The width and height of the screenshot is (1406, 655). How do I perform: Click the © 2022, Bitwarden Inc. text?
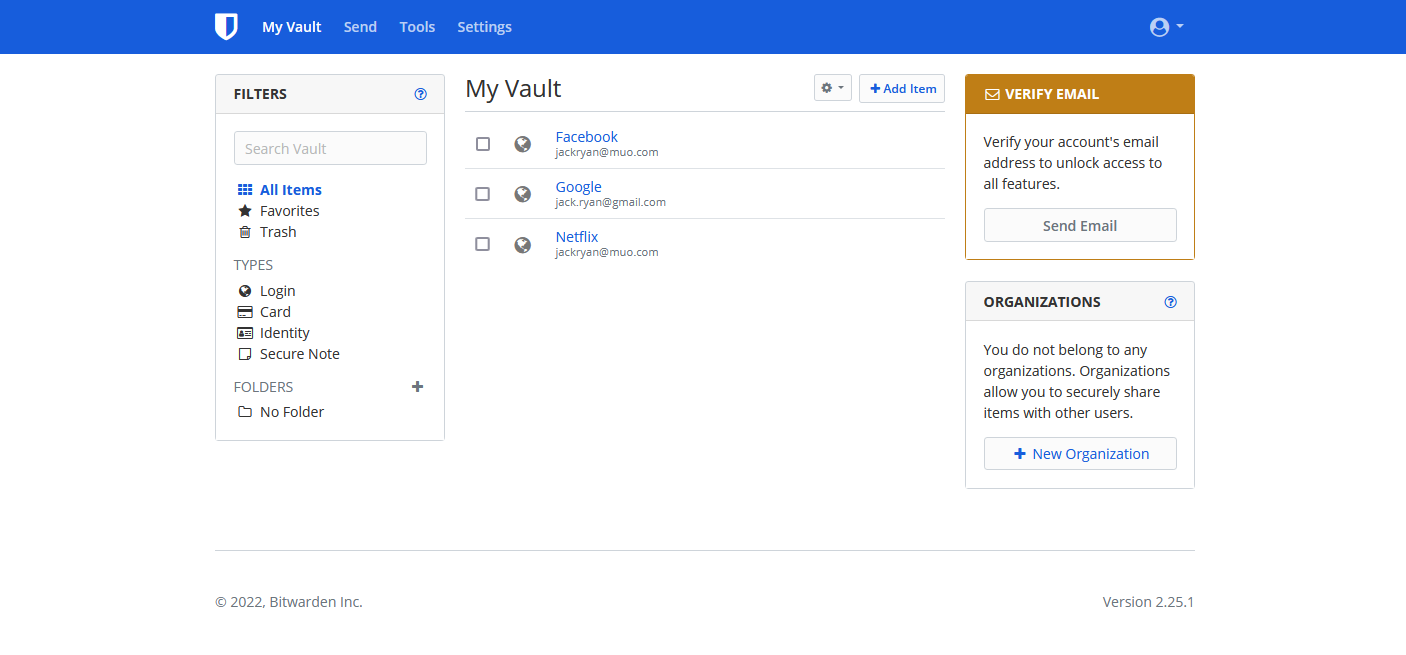point(289,602)
